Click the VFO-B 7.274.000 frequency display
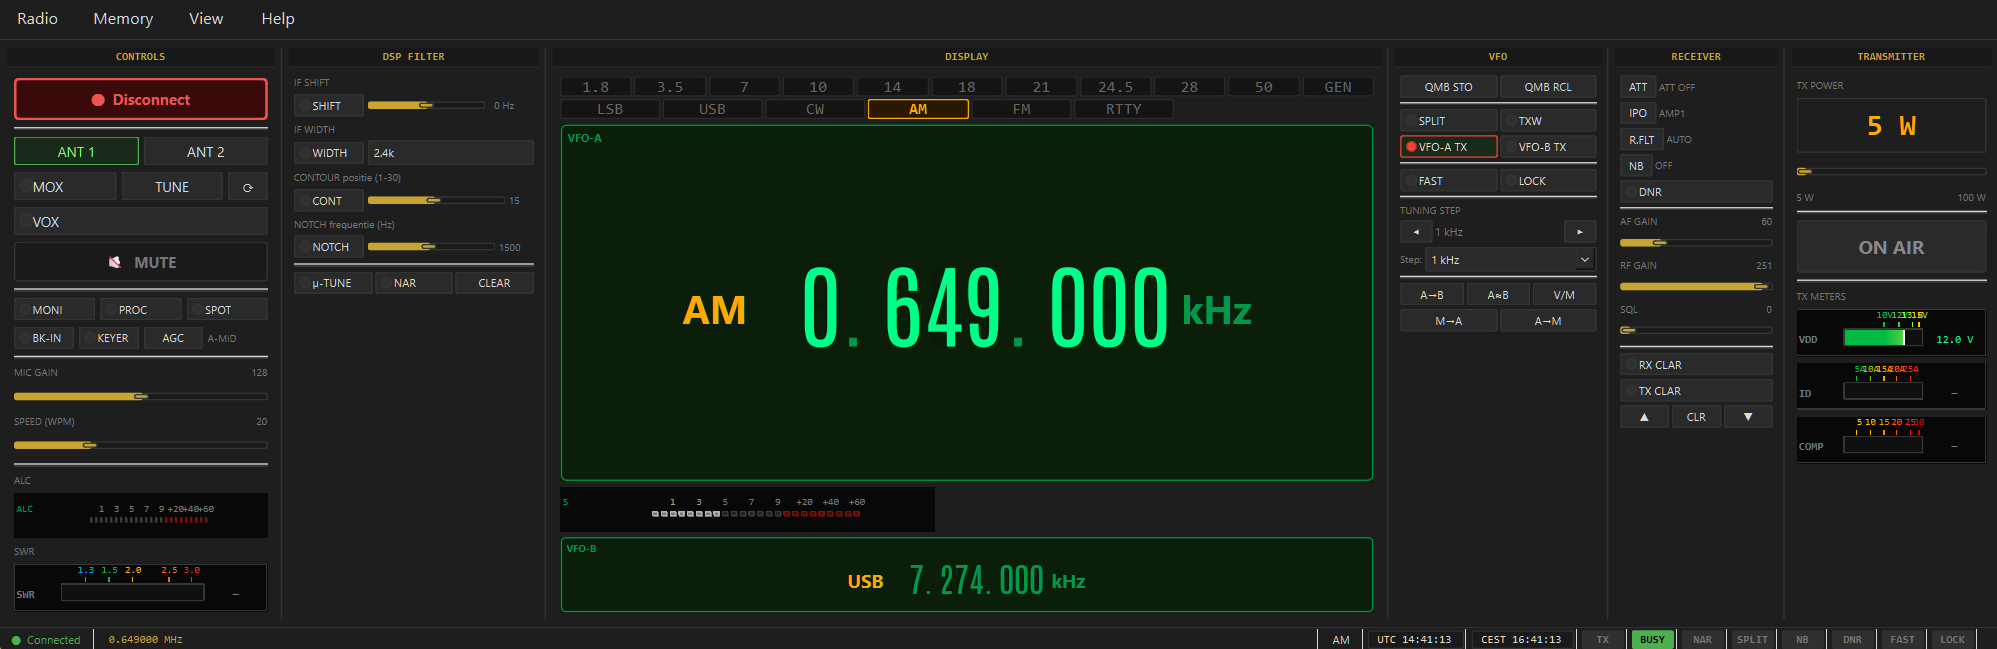 [x=976, y=580]
